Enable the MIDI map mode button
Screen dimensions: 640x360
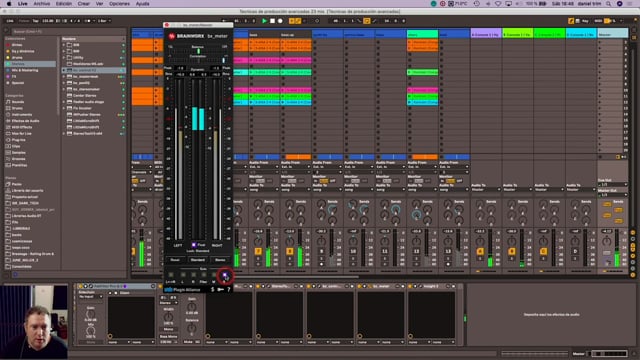[x=598, y=21]
